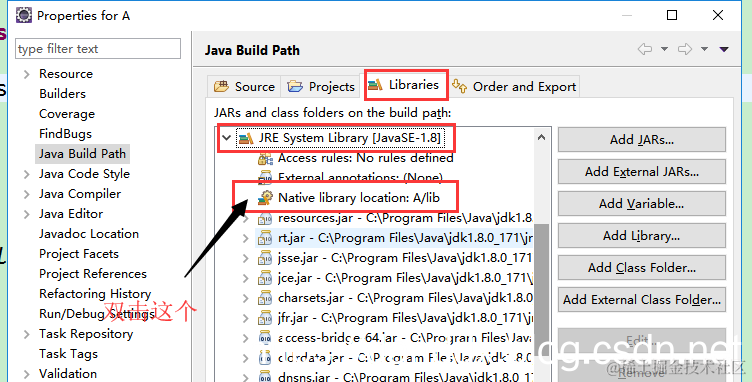752x382 pixels.
Task: Click the Add Variable... button
Action: tap(642, 204)
